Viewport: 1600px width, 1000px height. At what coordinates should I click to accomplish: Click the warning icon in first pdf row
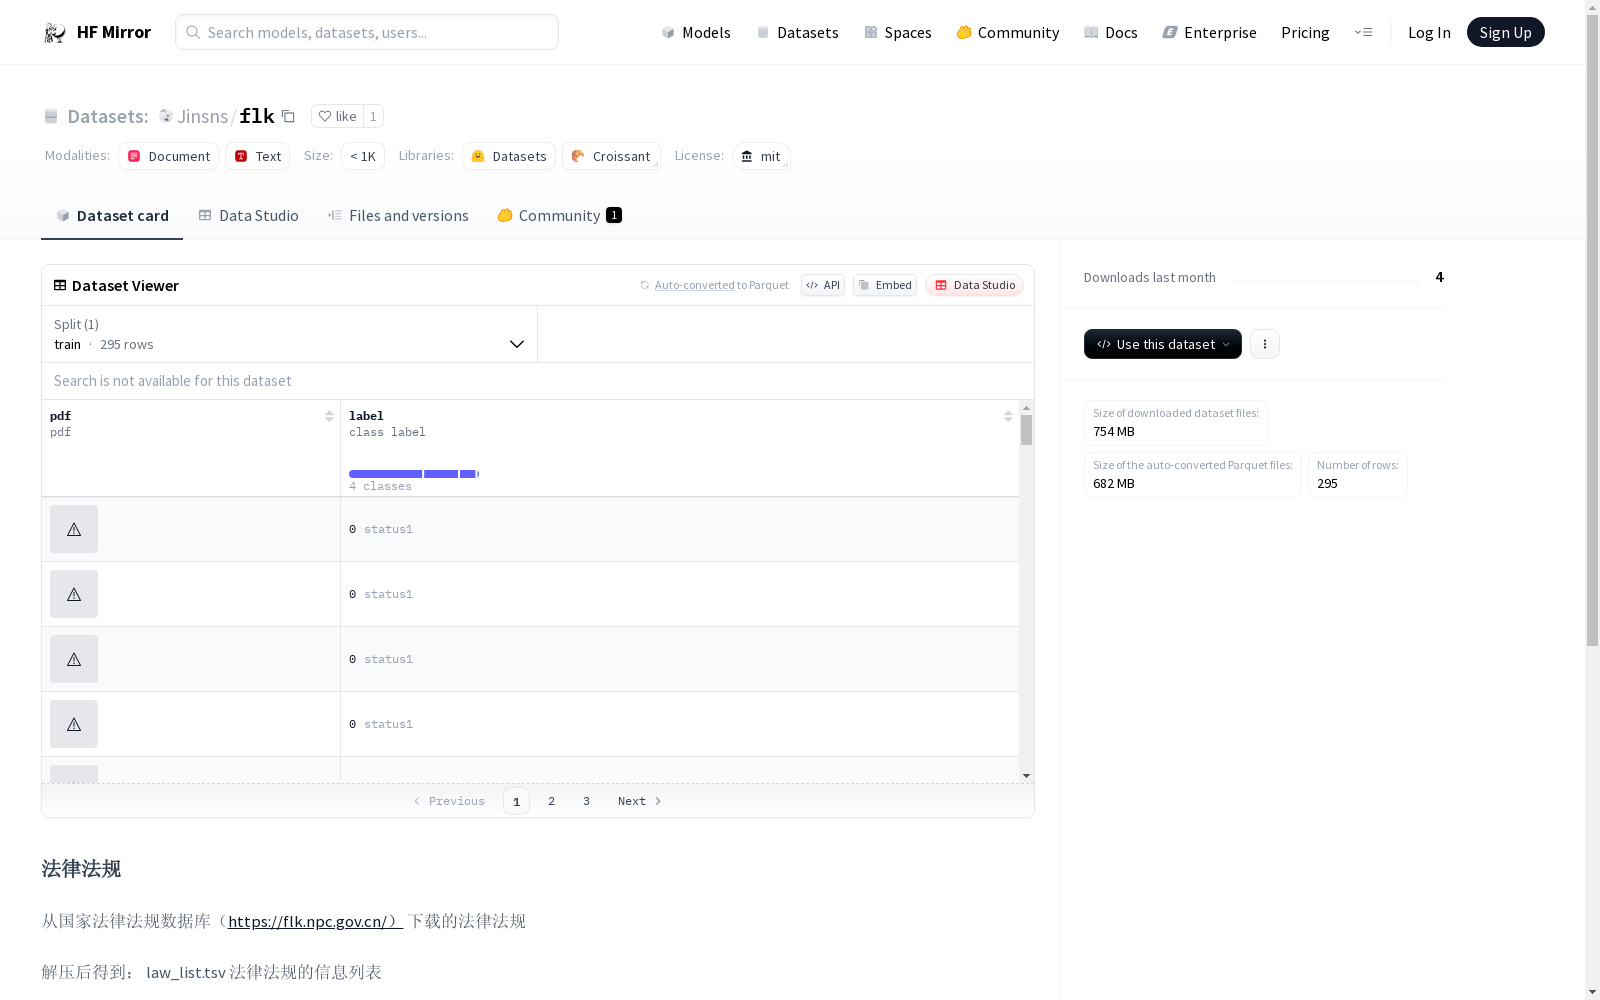pyautogui.click(x=74, y=529)
